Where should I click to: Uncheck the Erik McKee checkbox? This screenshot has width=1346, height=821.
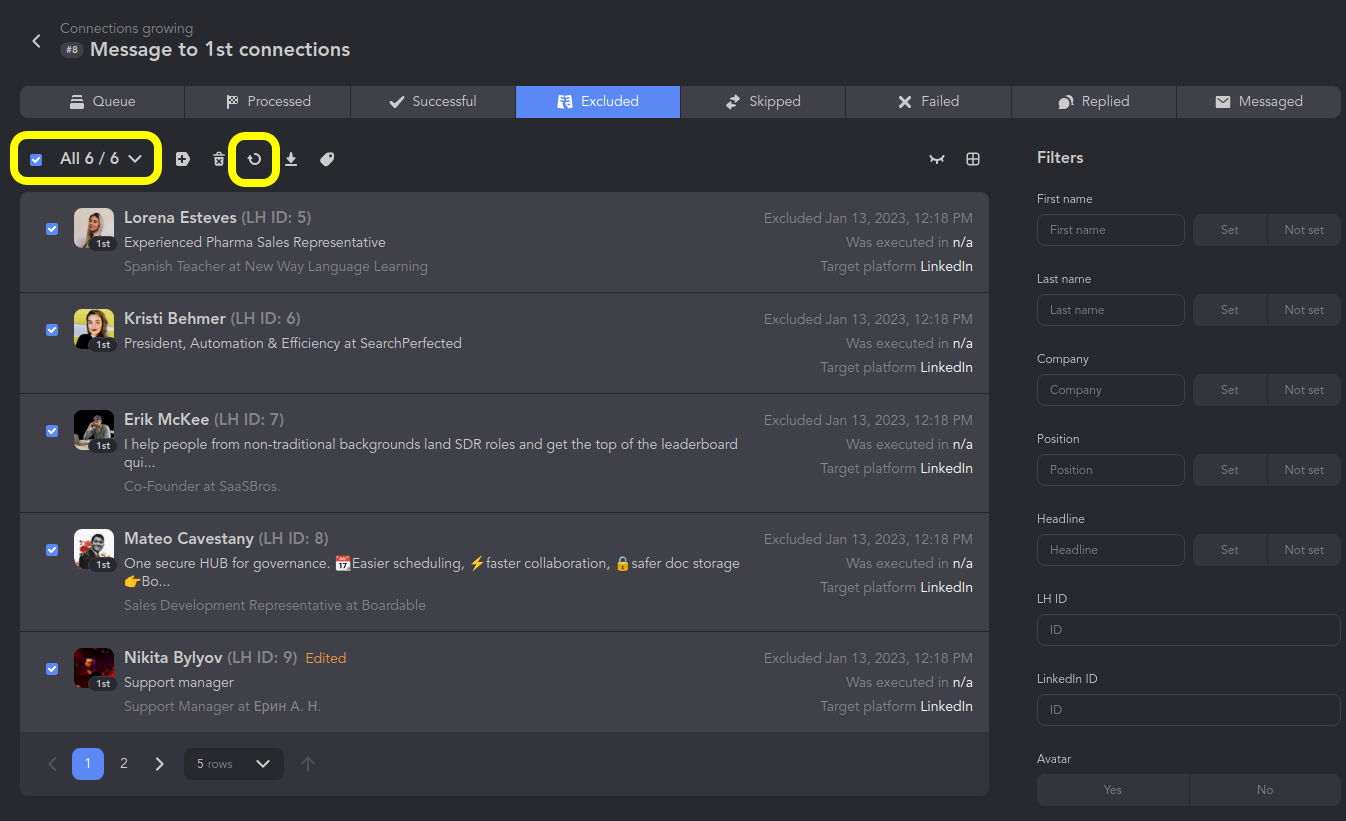point(52,431)
